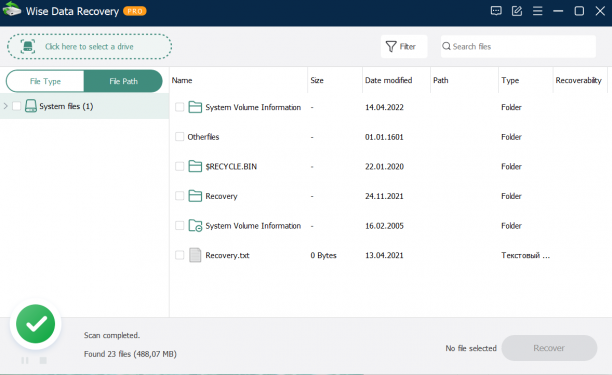Select the Otherfiles folder name
This screenshot has width=612, height=375.
point(203,137)
